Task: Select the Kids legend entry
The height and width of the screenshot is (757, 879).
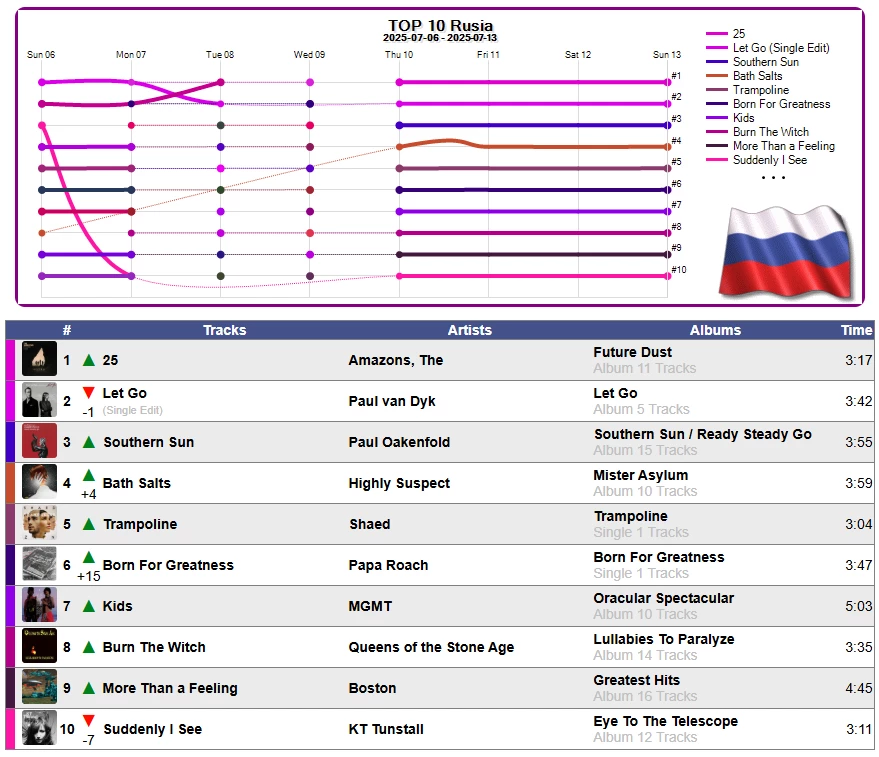Action: click(743, 118)
